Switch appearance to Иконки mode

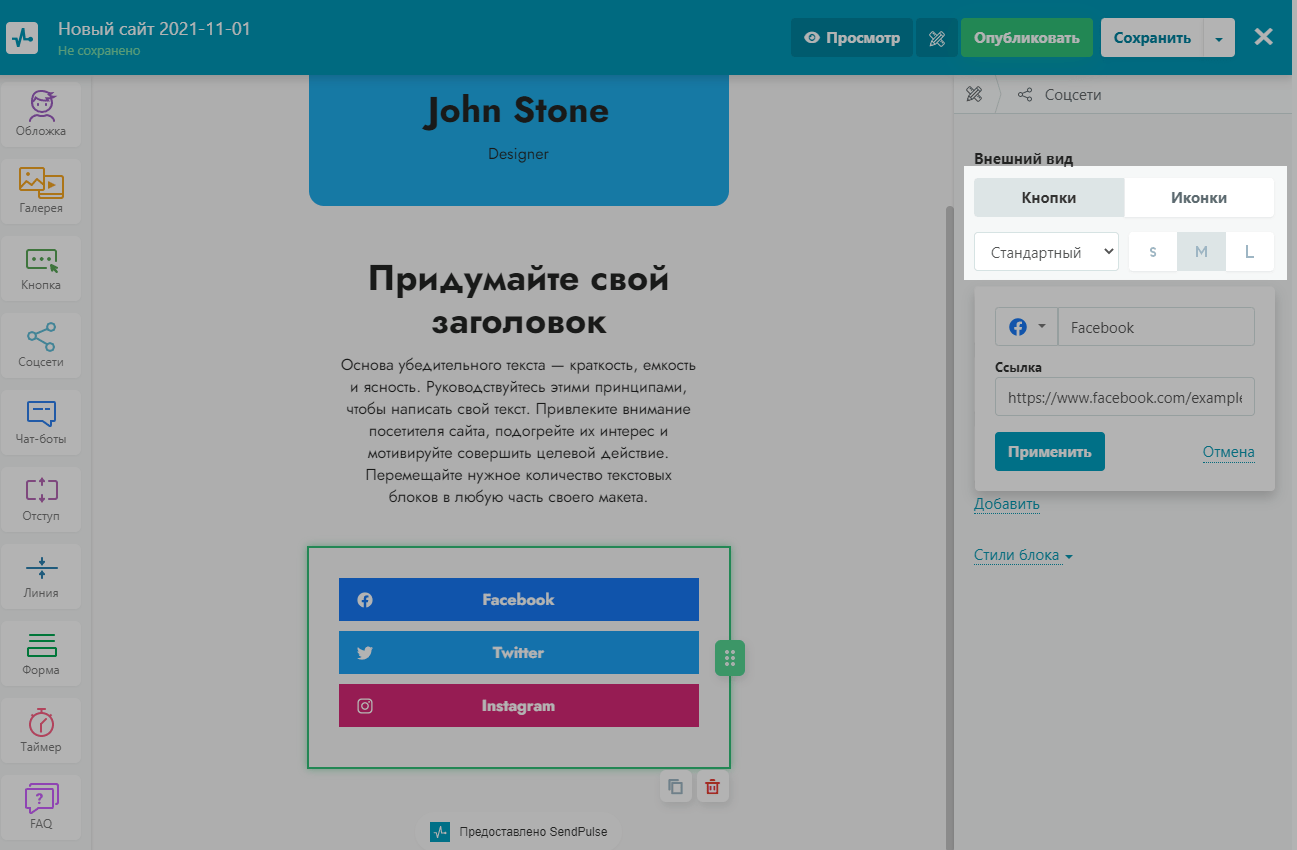[1199, 198]
